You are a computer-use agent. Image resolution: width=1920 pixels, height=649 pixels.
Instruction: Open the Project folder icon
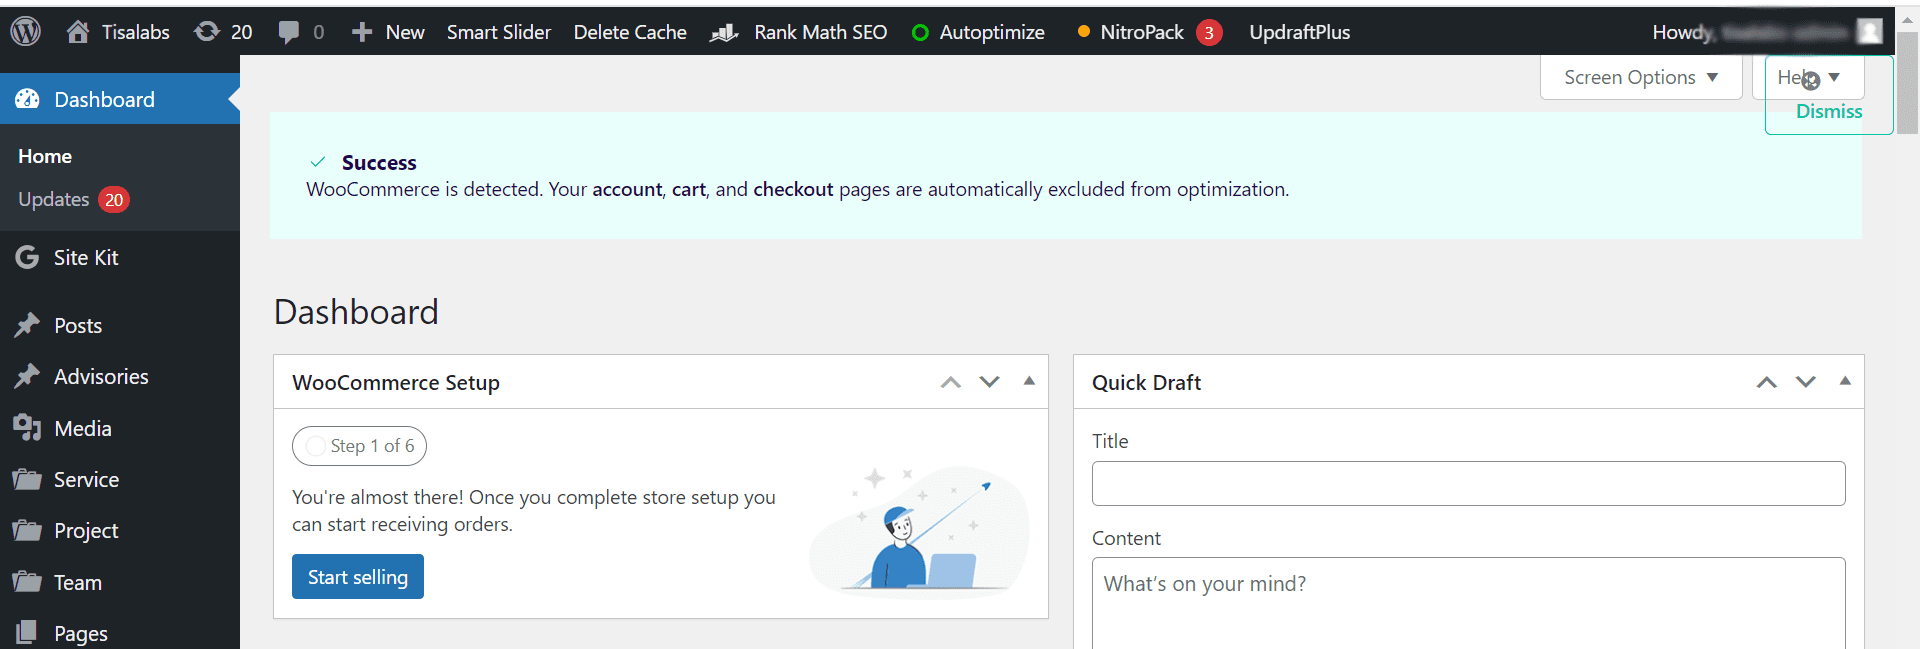coord(27,530)
